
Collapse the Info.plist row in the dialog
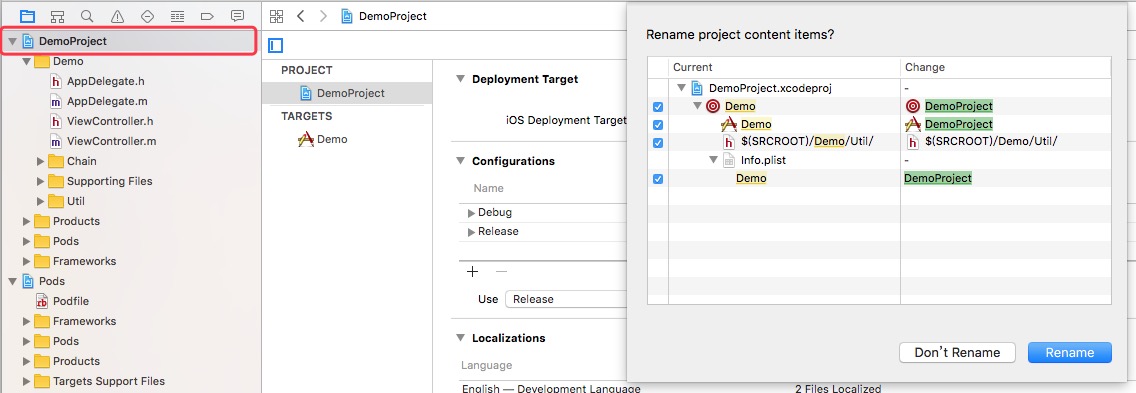pyautogui.click(x=713, y=161)
